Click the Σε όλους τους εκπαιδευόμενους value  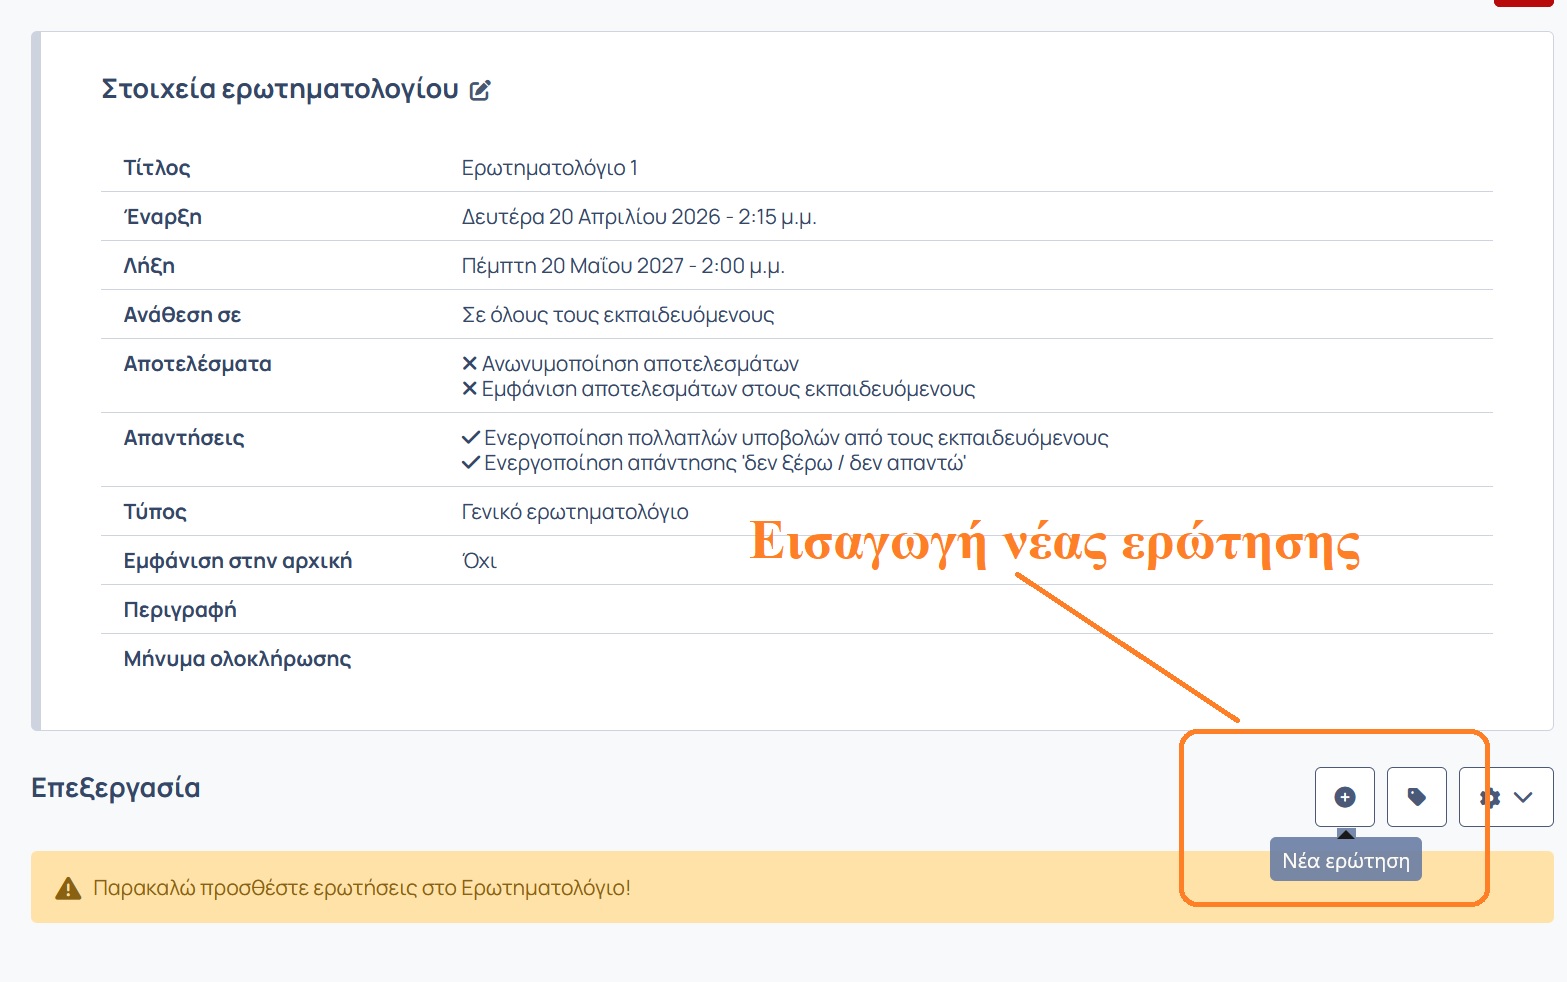617,315
